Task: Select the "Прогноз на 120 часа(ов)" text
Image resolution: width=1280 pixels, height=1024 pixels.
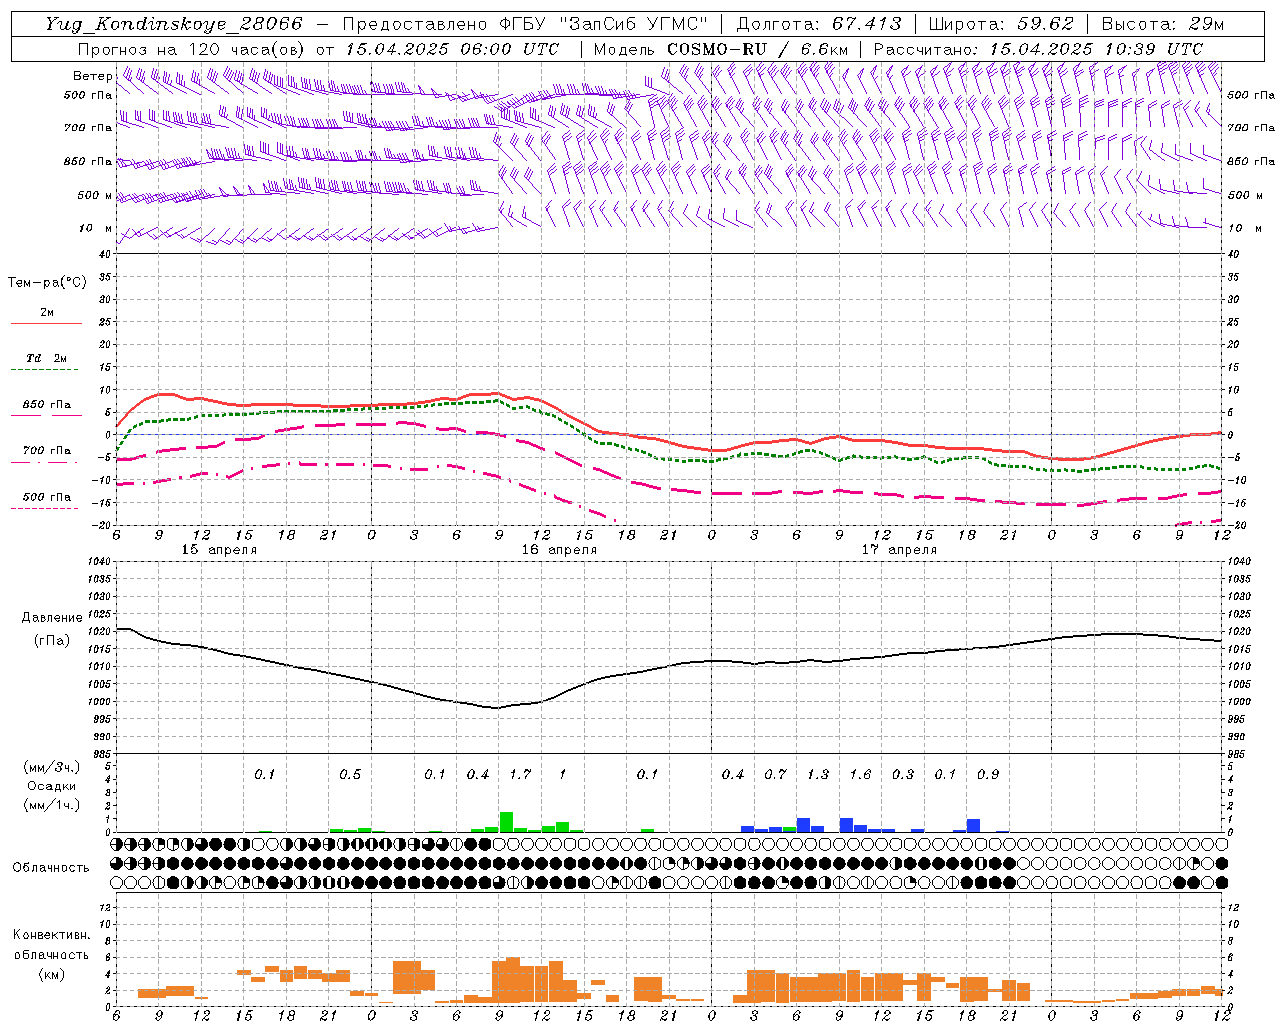Action: (x=192, y=49)
